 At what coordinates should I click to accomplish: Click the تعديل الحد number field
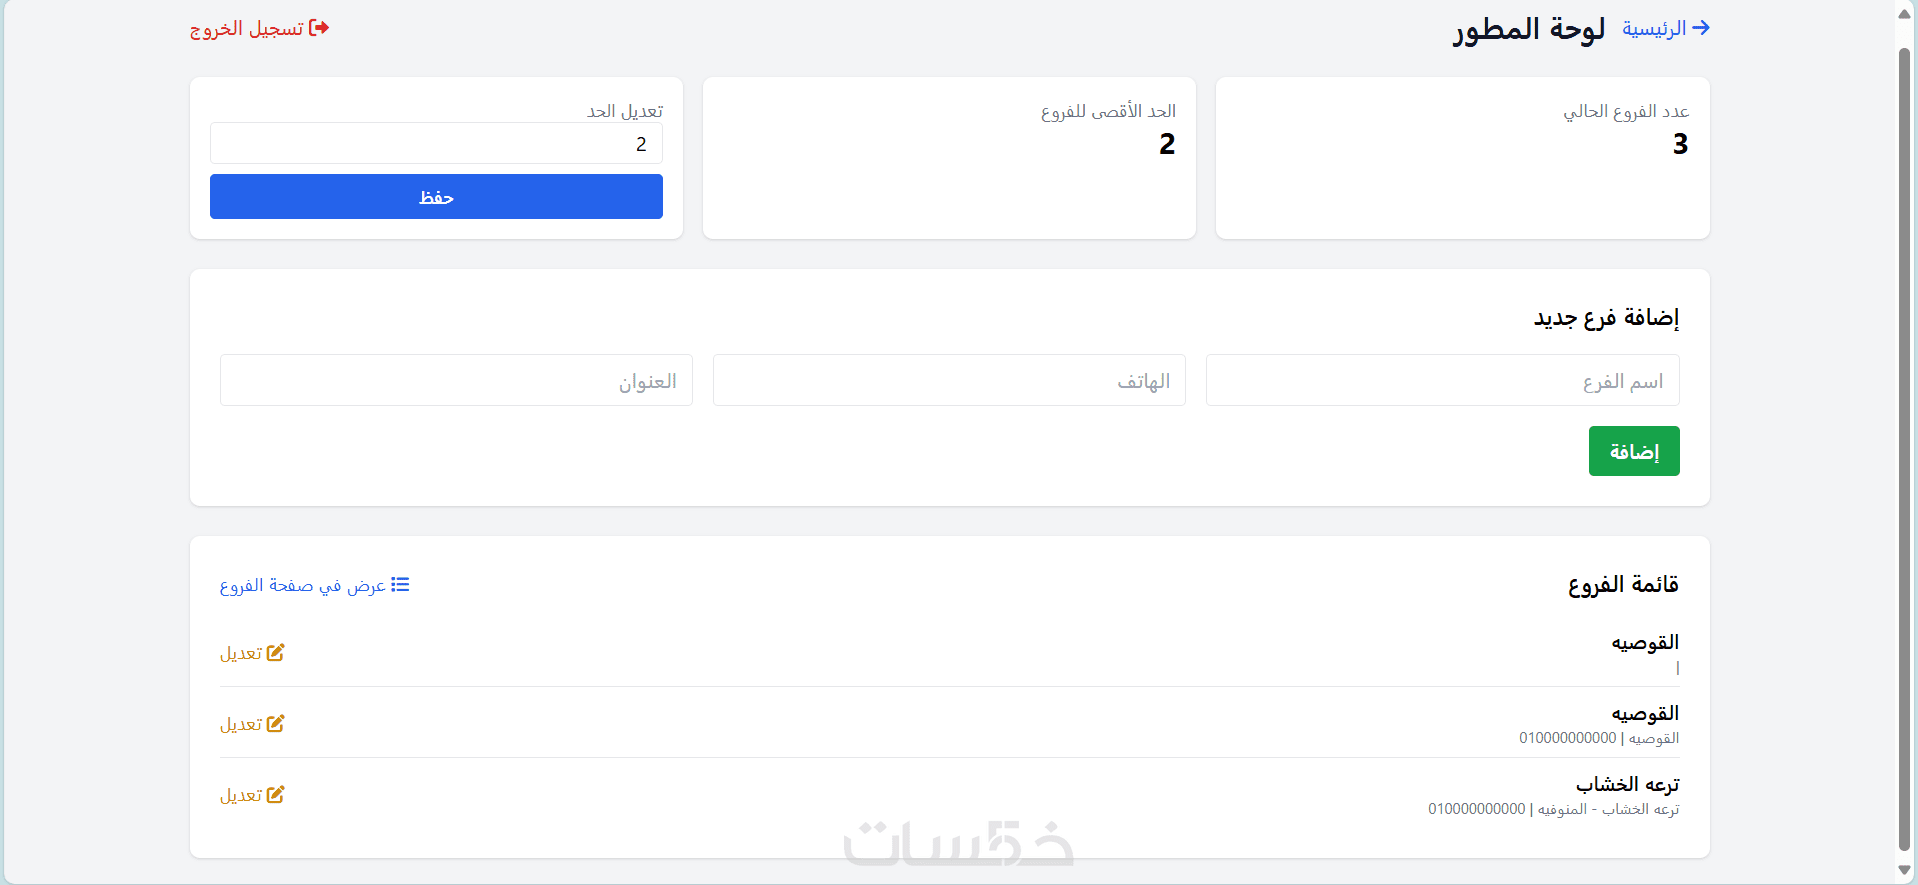[436, 144]
